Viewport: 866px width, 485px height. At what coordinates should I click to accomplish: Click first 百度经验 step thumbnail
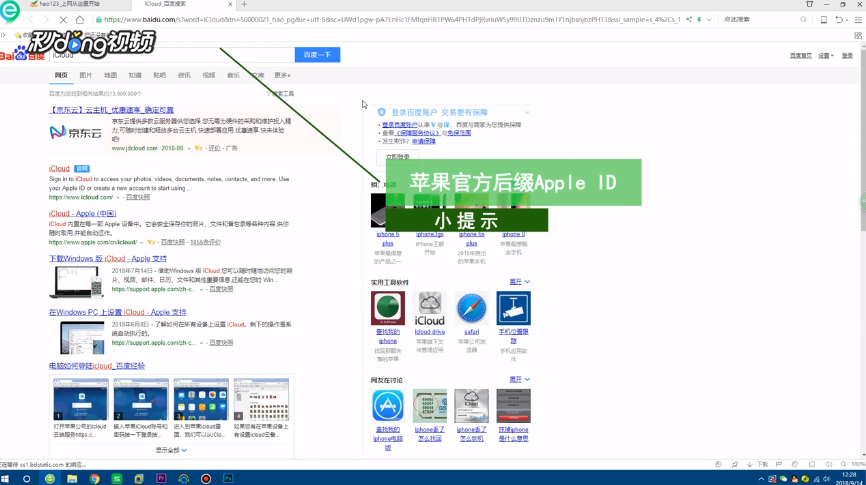[x=81, y=399]
